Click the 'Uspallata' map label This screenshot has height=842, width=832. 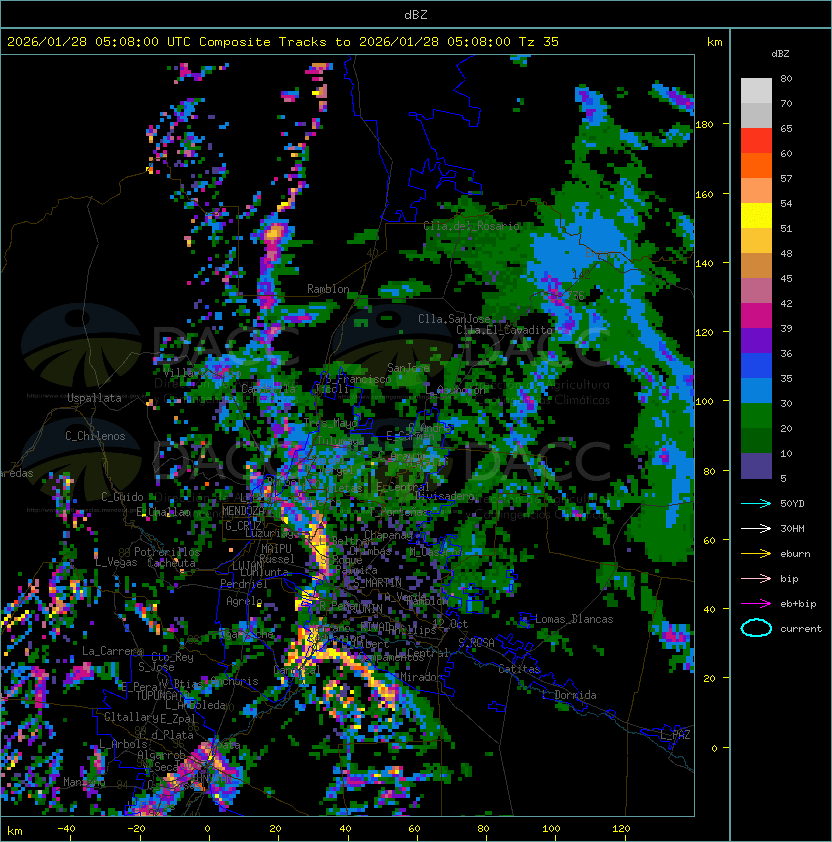click(94, 398)
